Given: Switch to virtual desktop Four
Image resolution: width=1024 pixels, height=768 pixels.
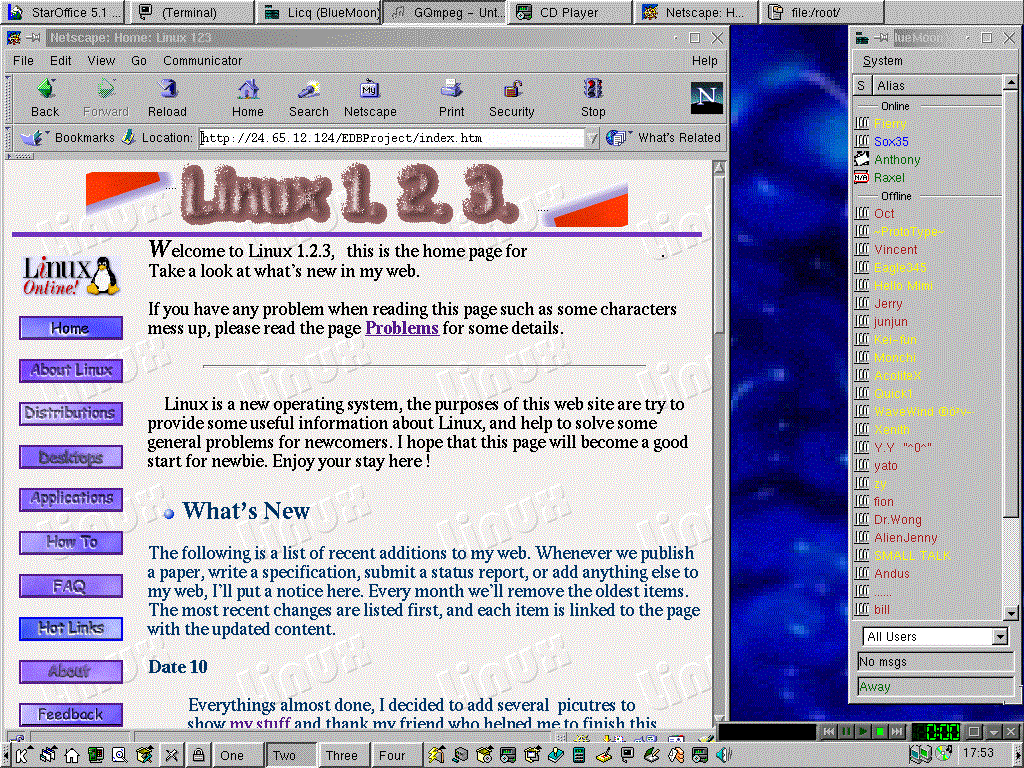Looking at the screenshot, I should pos(392,755).
